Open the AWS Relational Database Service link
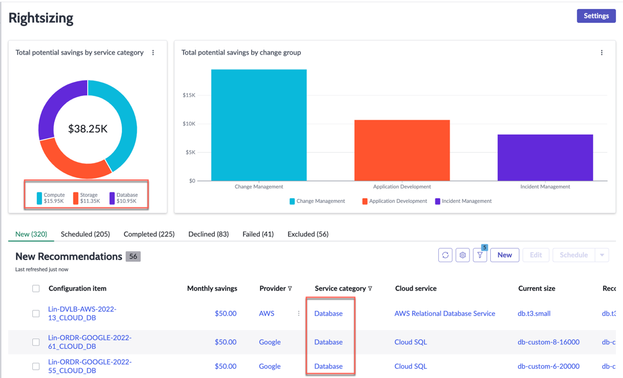 tap(445, 314)
